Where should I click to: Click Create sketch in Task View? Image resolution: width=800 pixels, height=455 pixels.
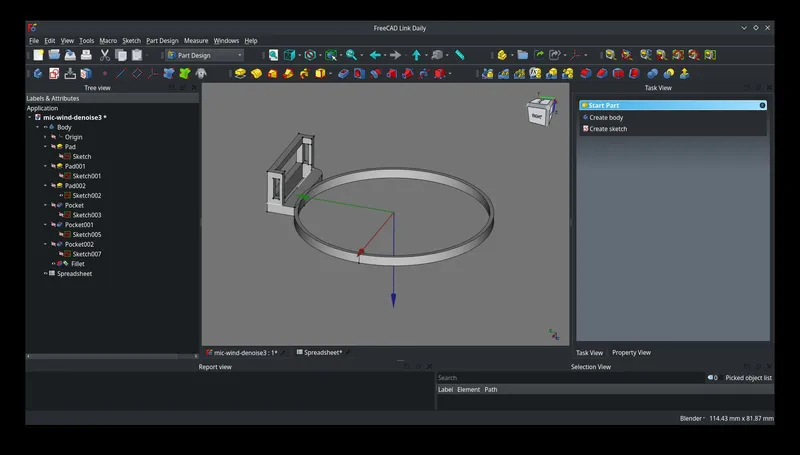pyautogui.click(x=608, y=129)
